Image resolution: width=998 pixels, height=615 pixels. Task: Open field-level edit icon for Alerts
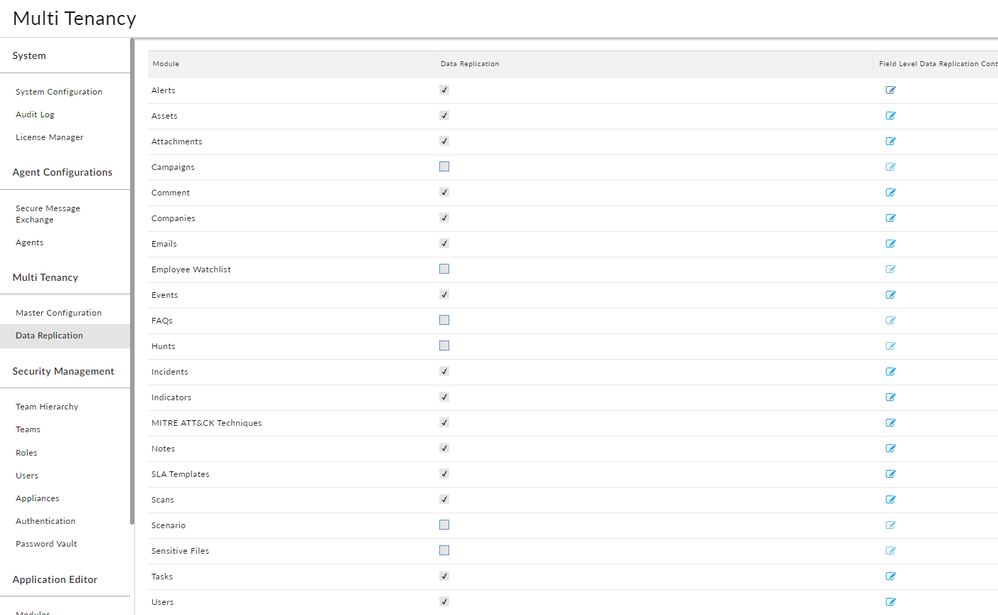pos(890,90)
